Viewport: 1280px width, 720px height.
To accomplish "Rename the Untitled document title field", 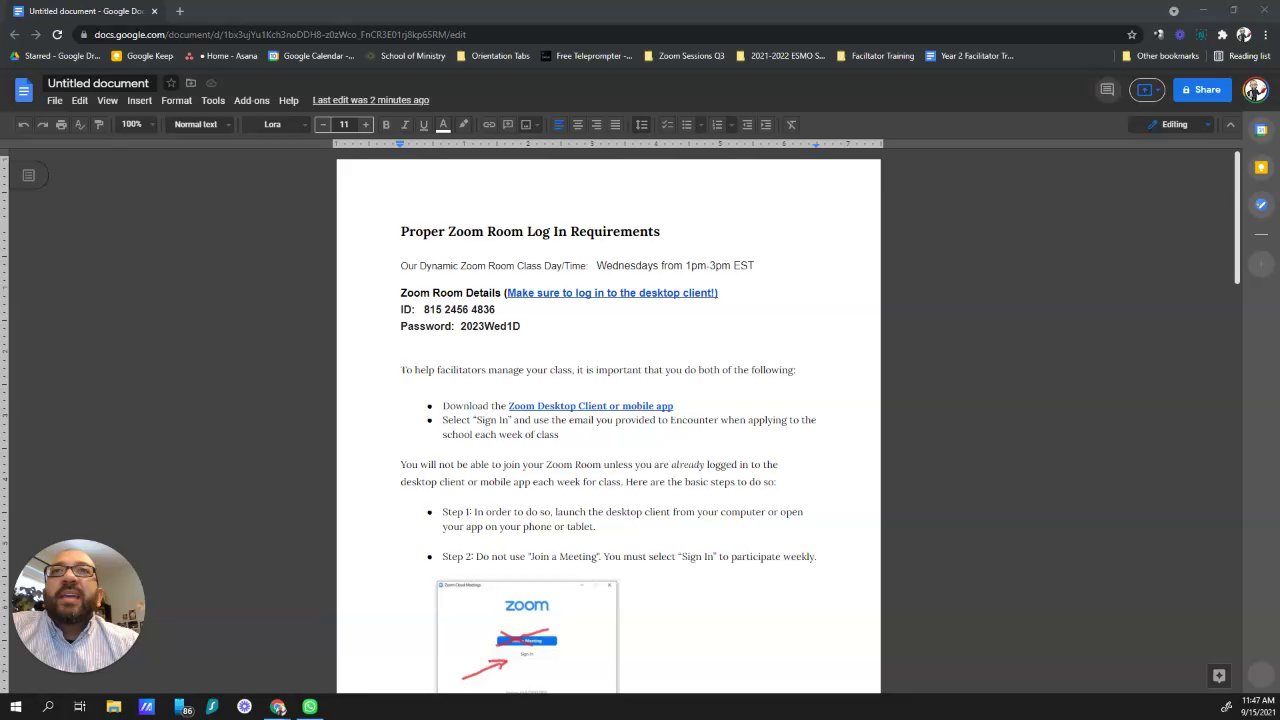I will pyautogui.click(x=98, y=83).
